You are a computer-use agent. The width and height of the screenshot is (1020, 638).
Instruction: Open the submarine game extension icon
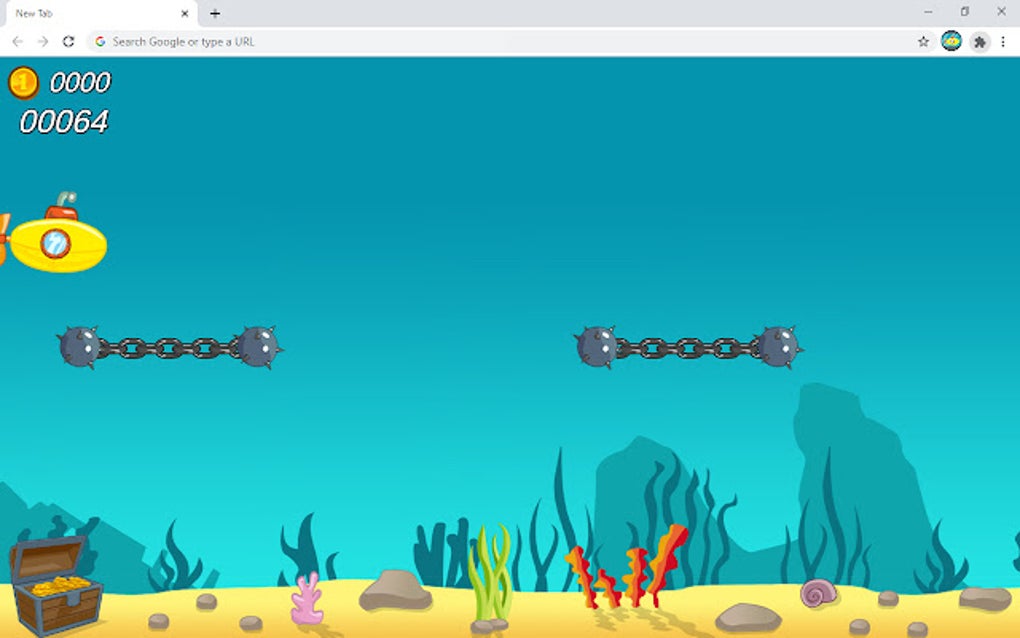(950, 42)
